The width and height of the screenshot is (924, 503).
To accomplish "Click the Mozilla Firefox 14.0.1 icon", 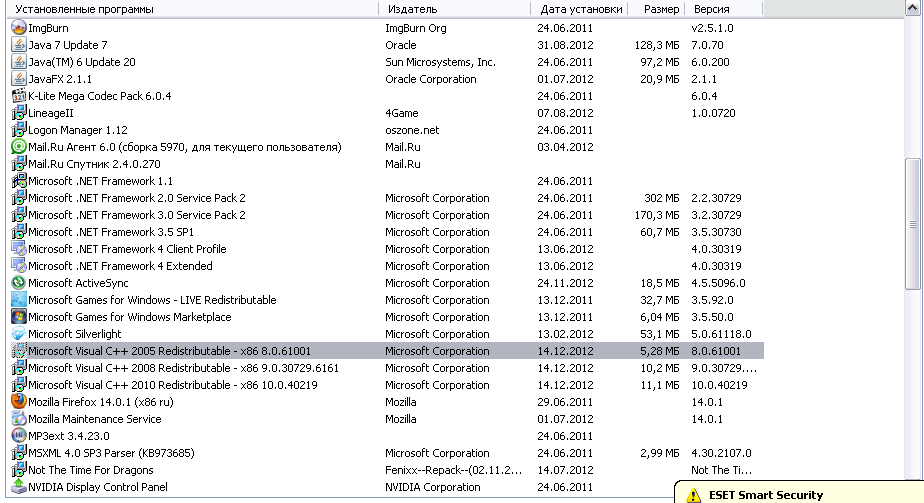I will [18, 402].
